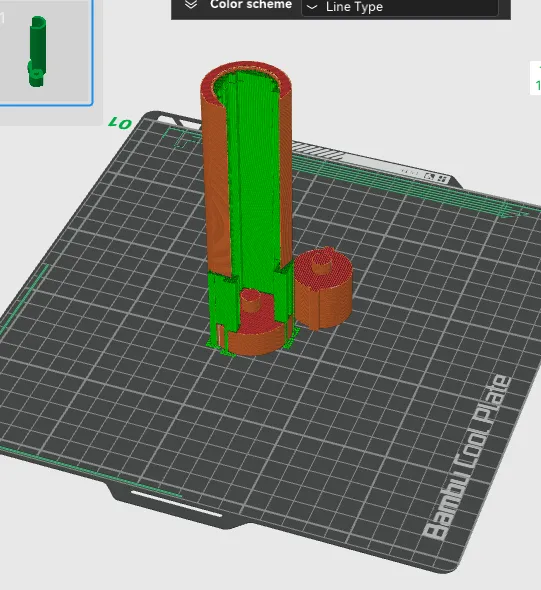The height and width of the screenshot is (590, 541).
Task: Click the Bambu Cool Plate label
Action: (x=467, y=458)
